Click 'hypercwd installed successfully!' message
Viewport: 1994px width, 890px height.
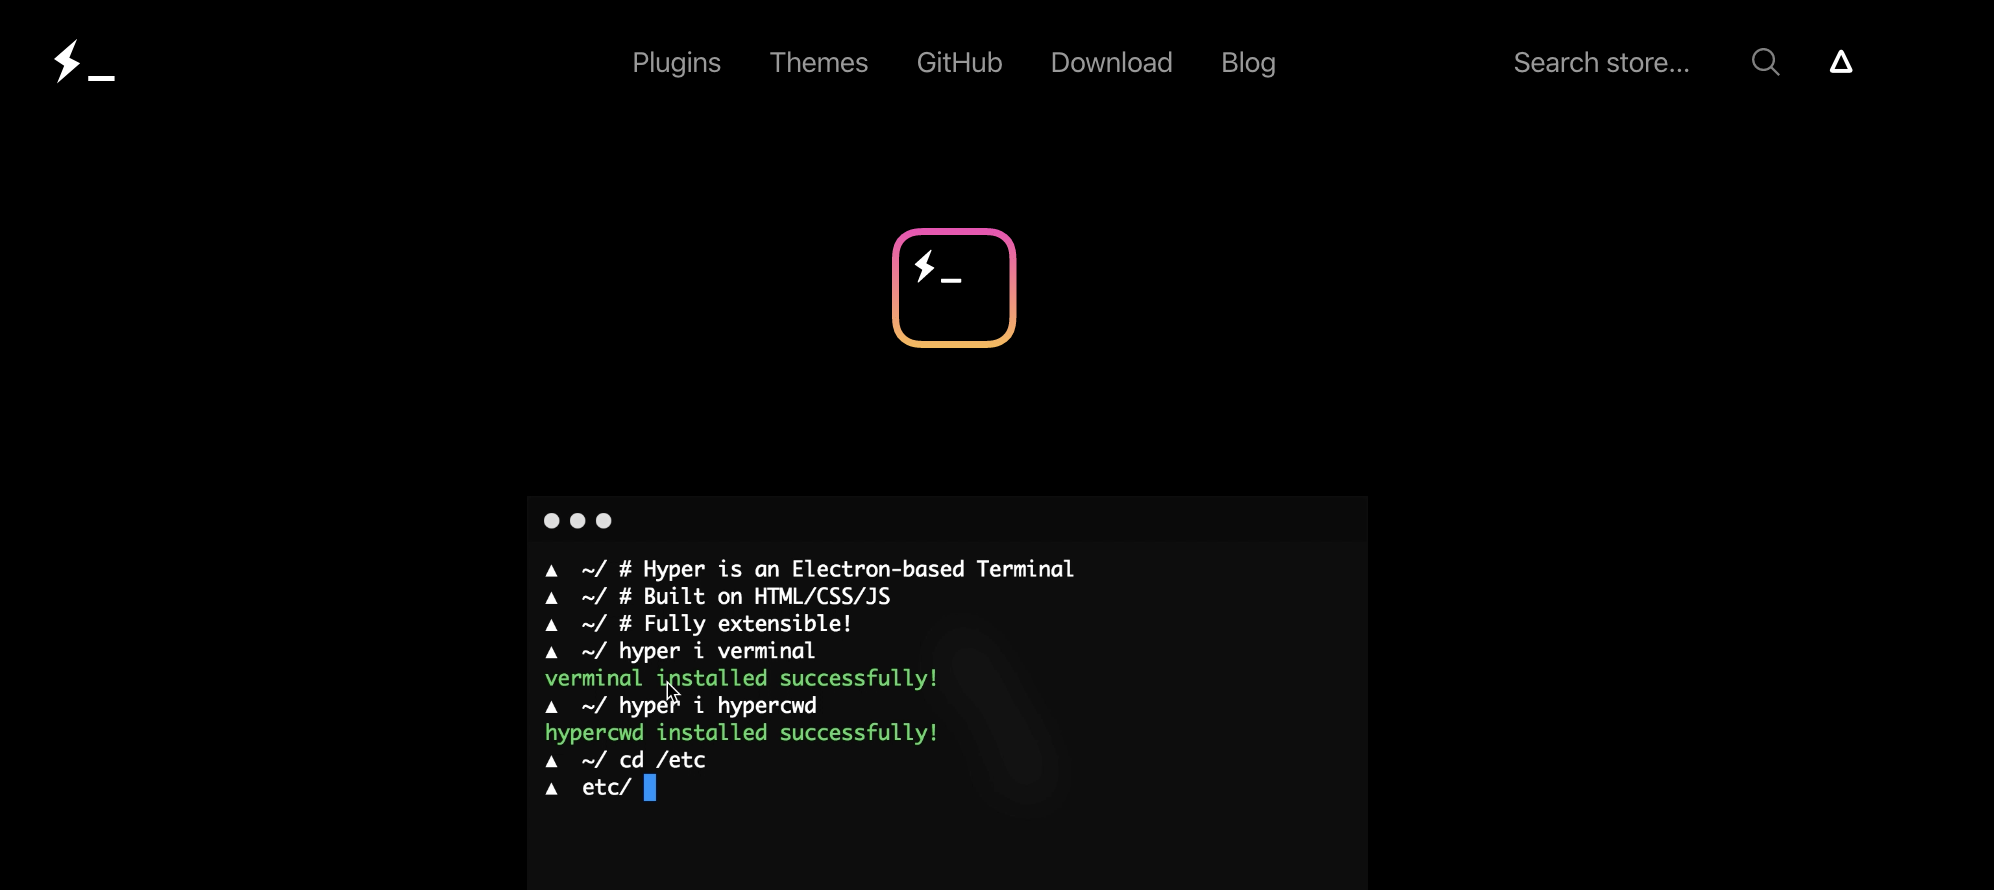coord(741,732)
